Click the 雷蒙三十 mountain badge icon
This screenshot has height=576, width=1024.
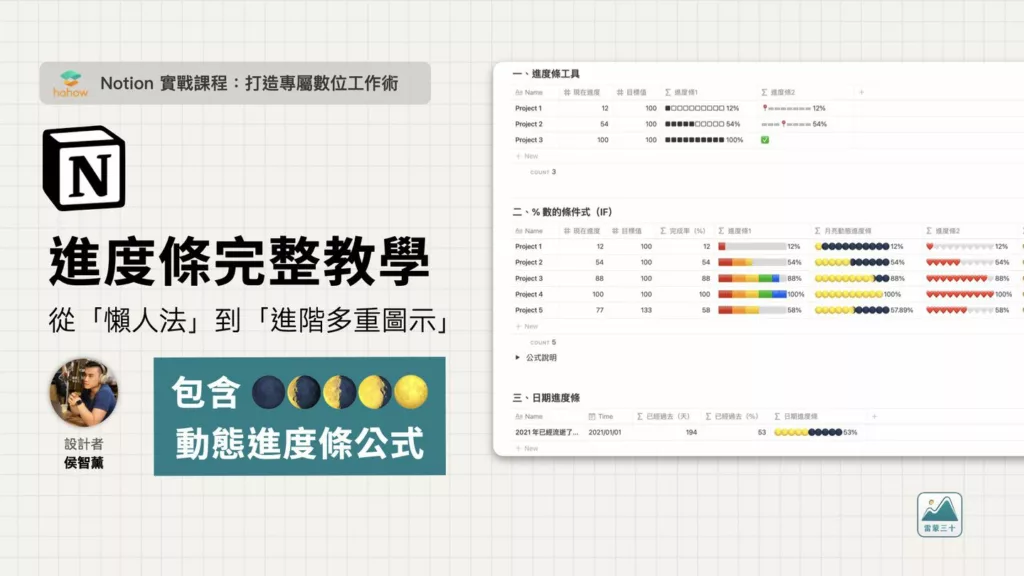939,515
